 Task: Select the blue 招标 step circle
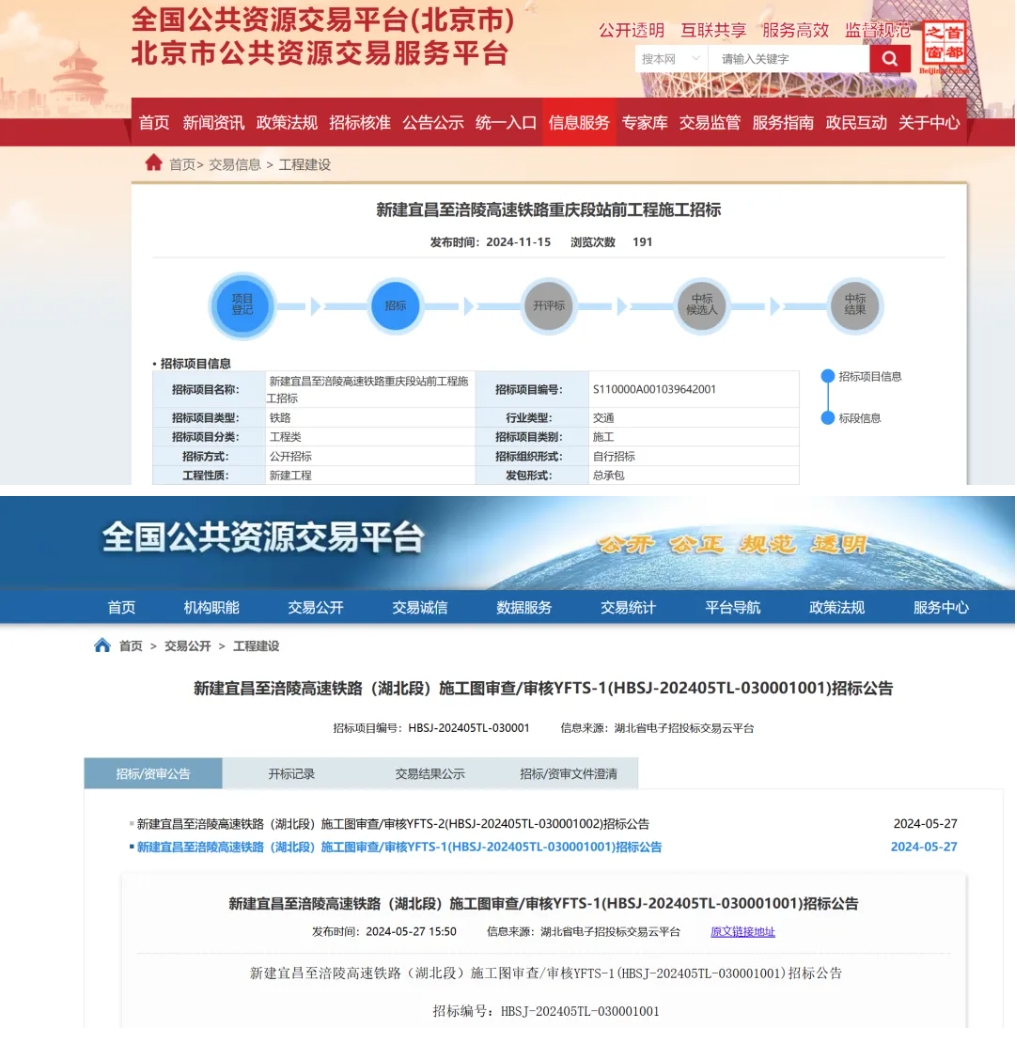[x=395, y=305]
